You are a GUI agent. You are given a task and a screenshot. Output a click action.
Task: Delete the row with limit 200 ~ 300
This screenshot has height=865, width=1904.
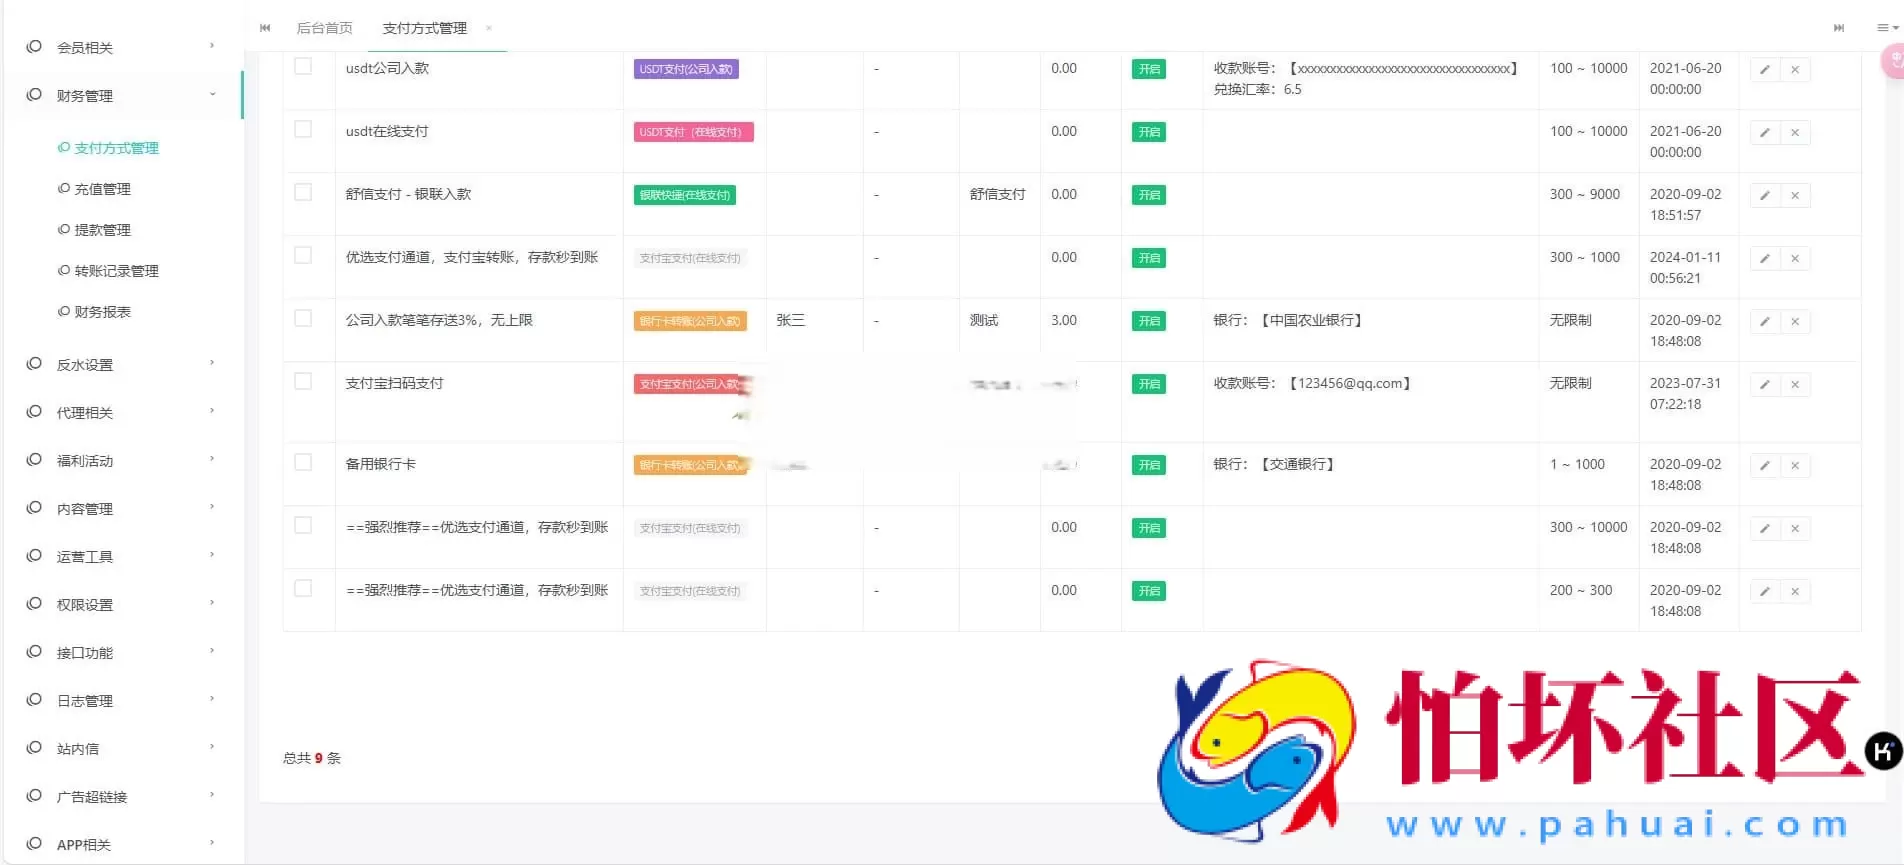coord(1795,592)
